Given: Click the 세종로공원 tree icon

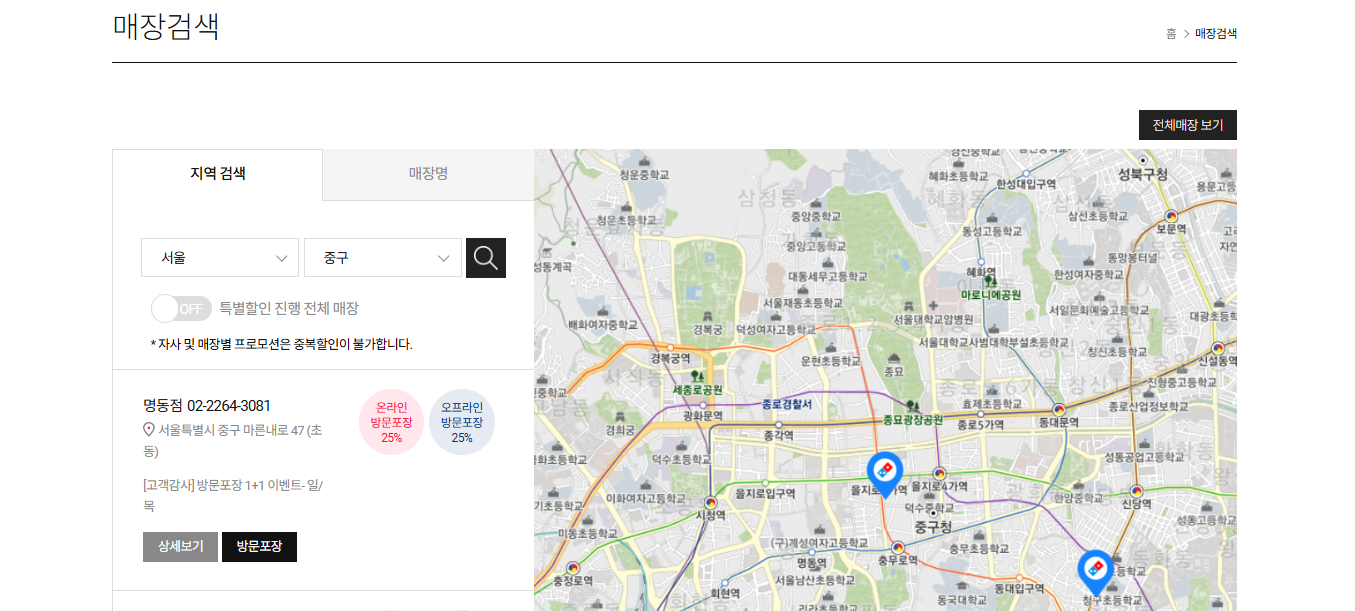Looking at the screenshot, I should click(698, 376).
